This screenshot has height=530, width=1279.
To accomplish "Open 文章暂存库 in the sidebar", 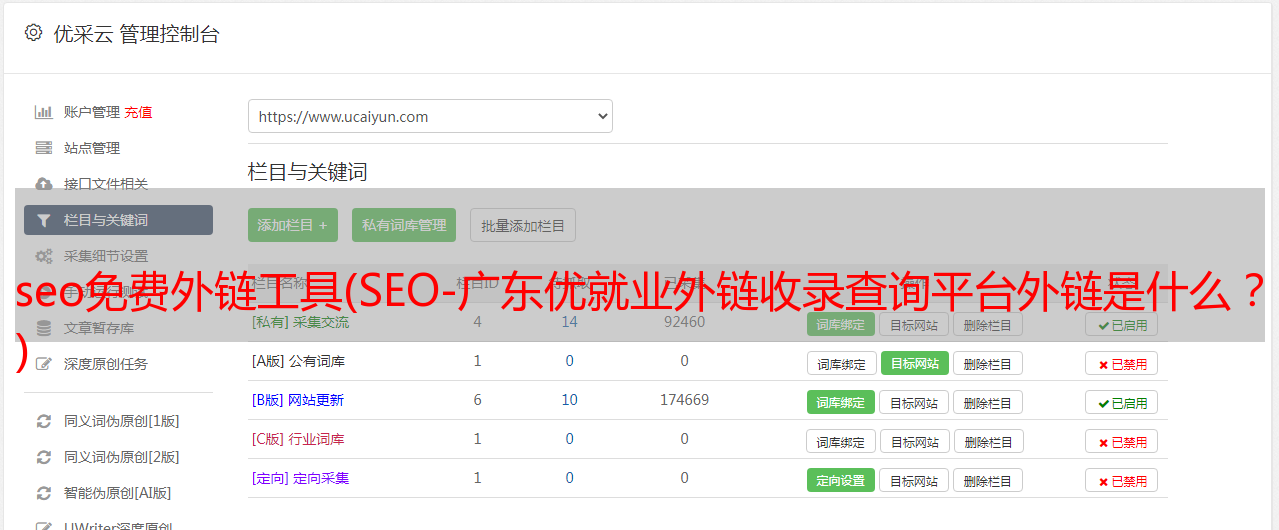I will pyautogui.click(x=99, y=328).
